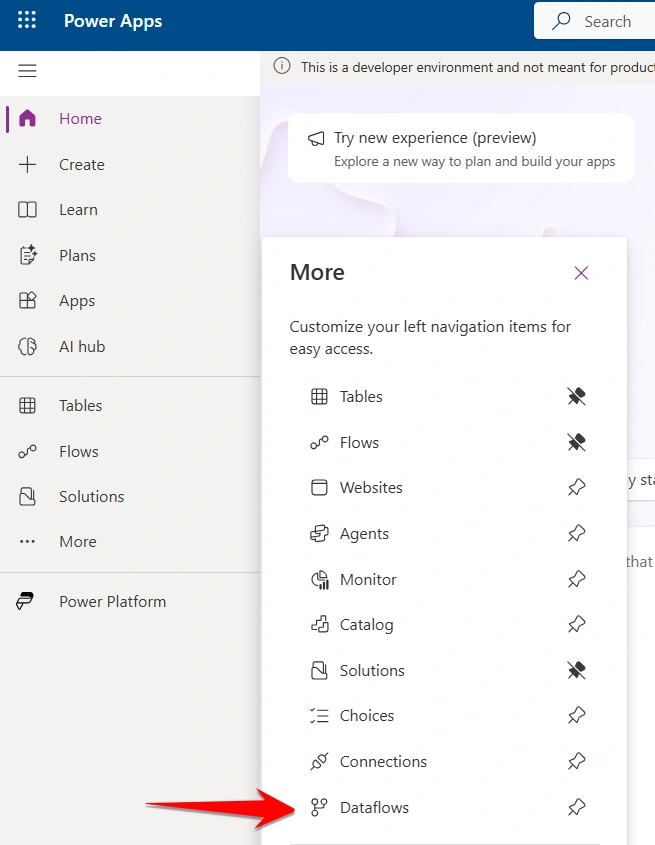Unpin Solutions from left navigation
655x845 pixels.
576,670
